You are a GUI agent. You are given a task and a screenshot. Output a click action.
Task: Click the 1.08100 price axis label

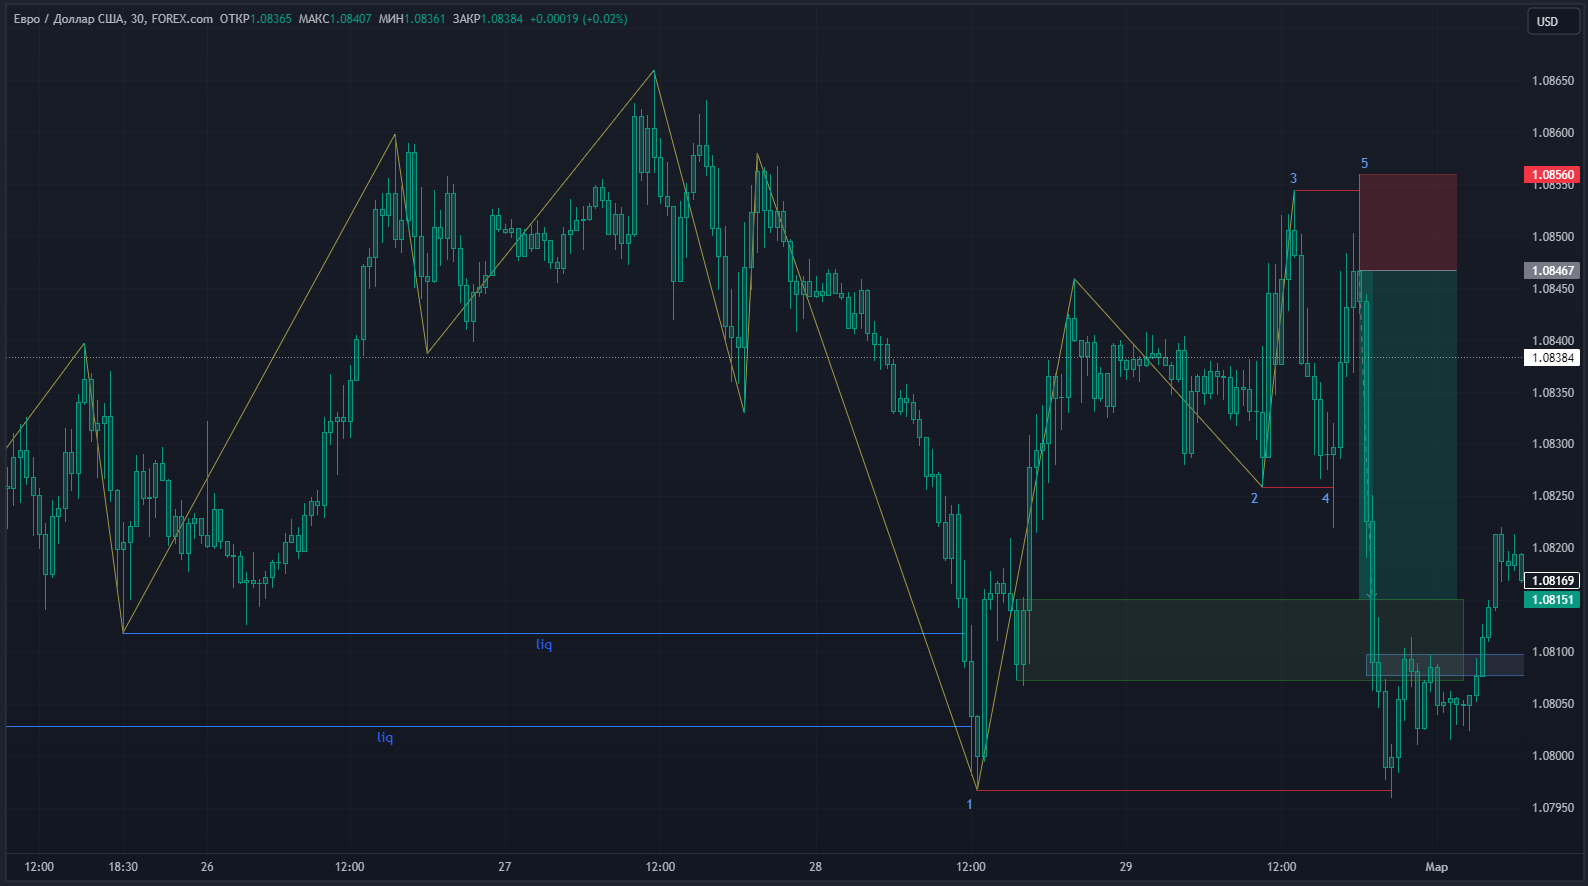(x=1553, y=652)
